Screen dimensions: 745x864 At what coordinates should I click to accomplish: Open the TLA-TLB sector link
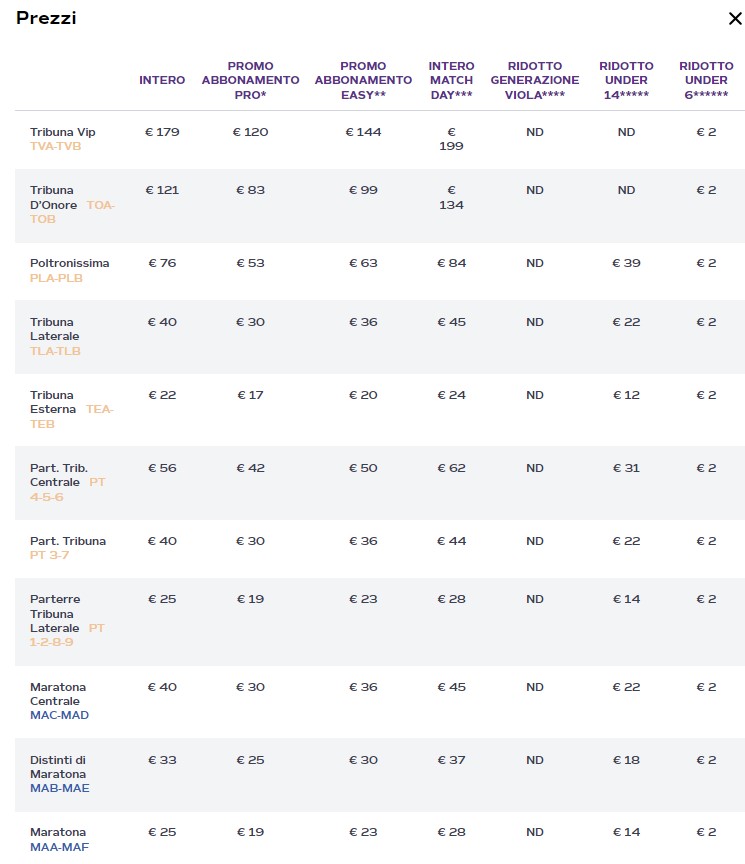coord(55,351)
